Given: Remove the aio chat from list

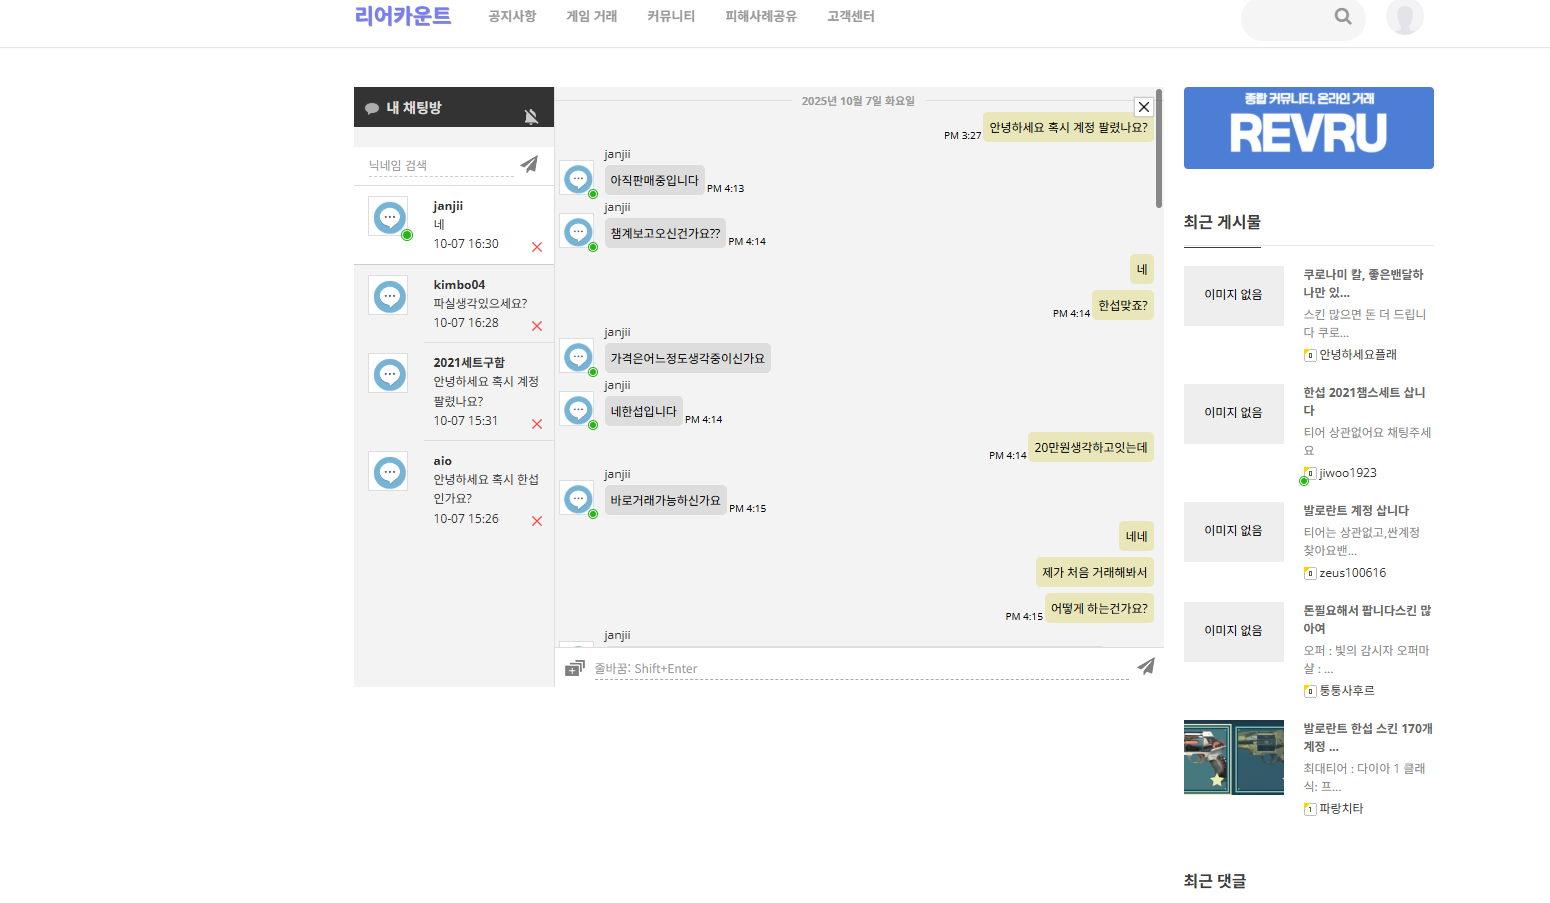Looking at the screenshot, I should pyautogui.click(x=537, y=521).
